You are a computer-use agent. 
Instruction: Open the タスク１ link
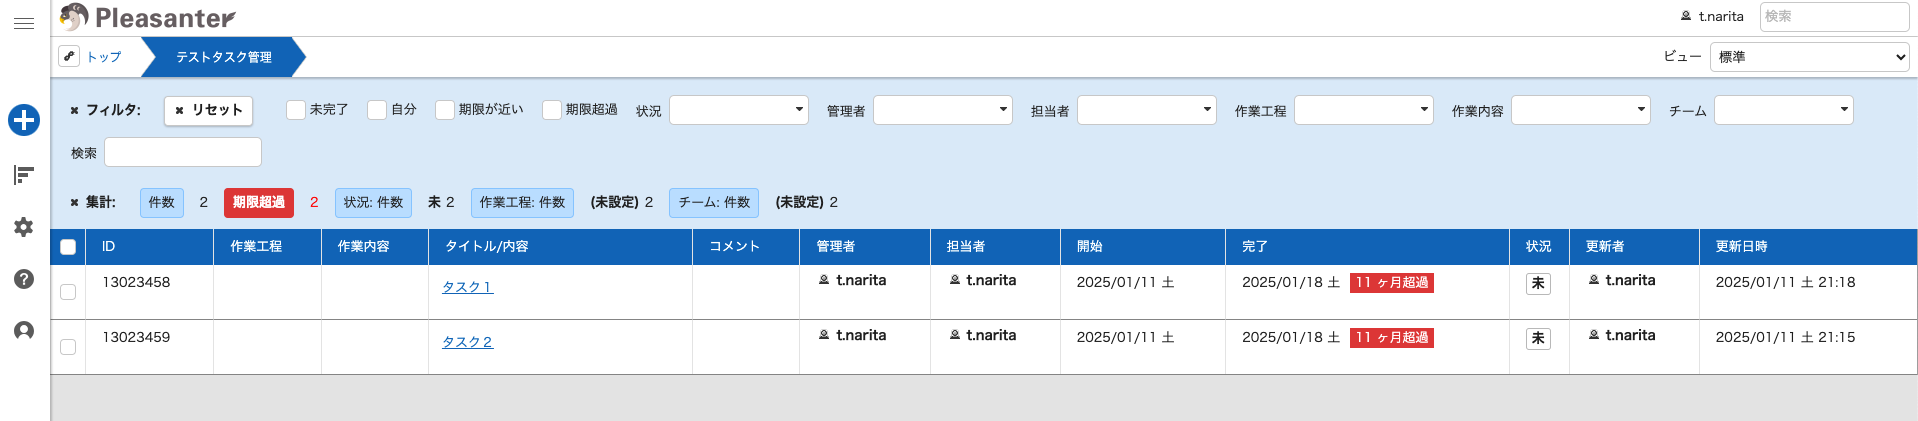[x=467, y=287]
